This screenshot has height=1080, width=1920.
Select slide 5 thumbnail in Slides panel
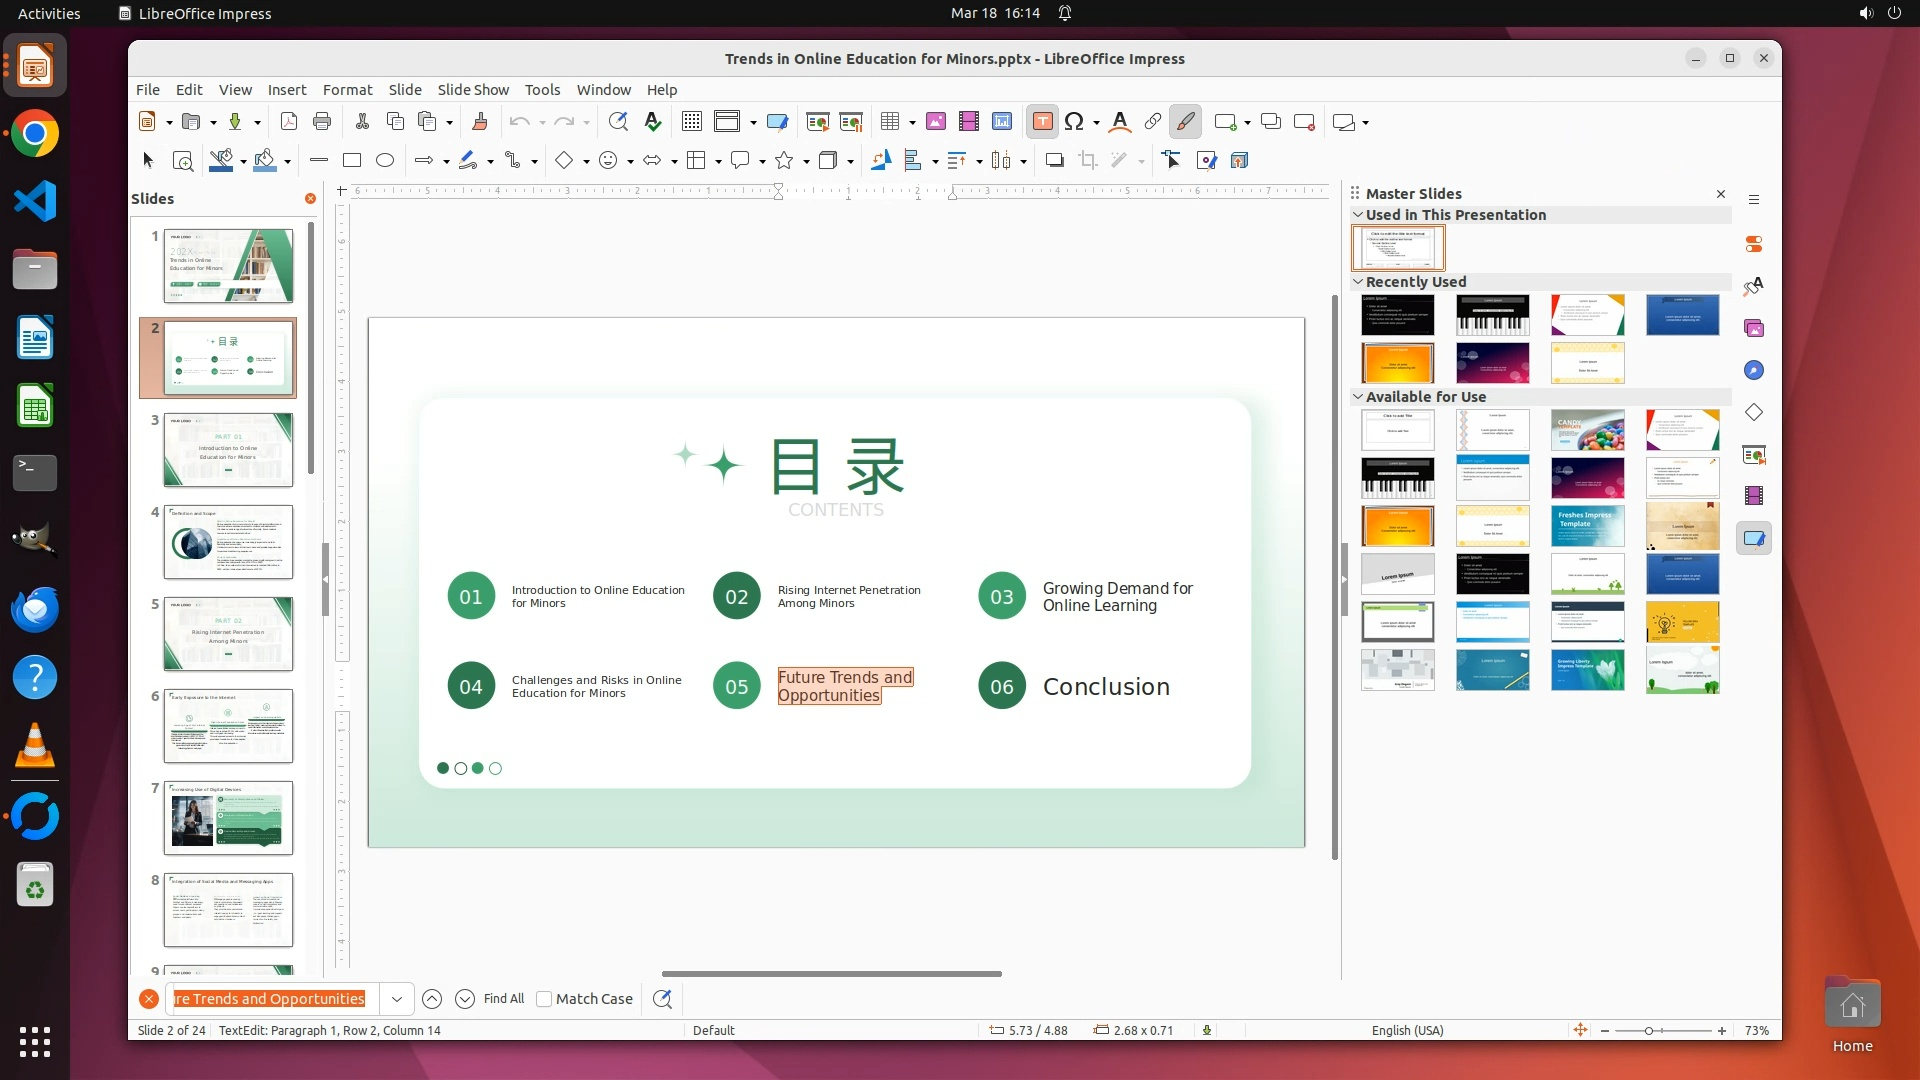(x=228, y=634)
